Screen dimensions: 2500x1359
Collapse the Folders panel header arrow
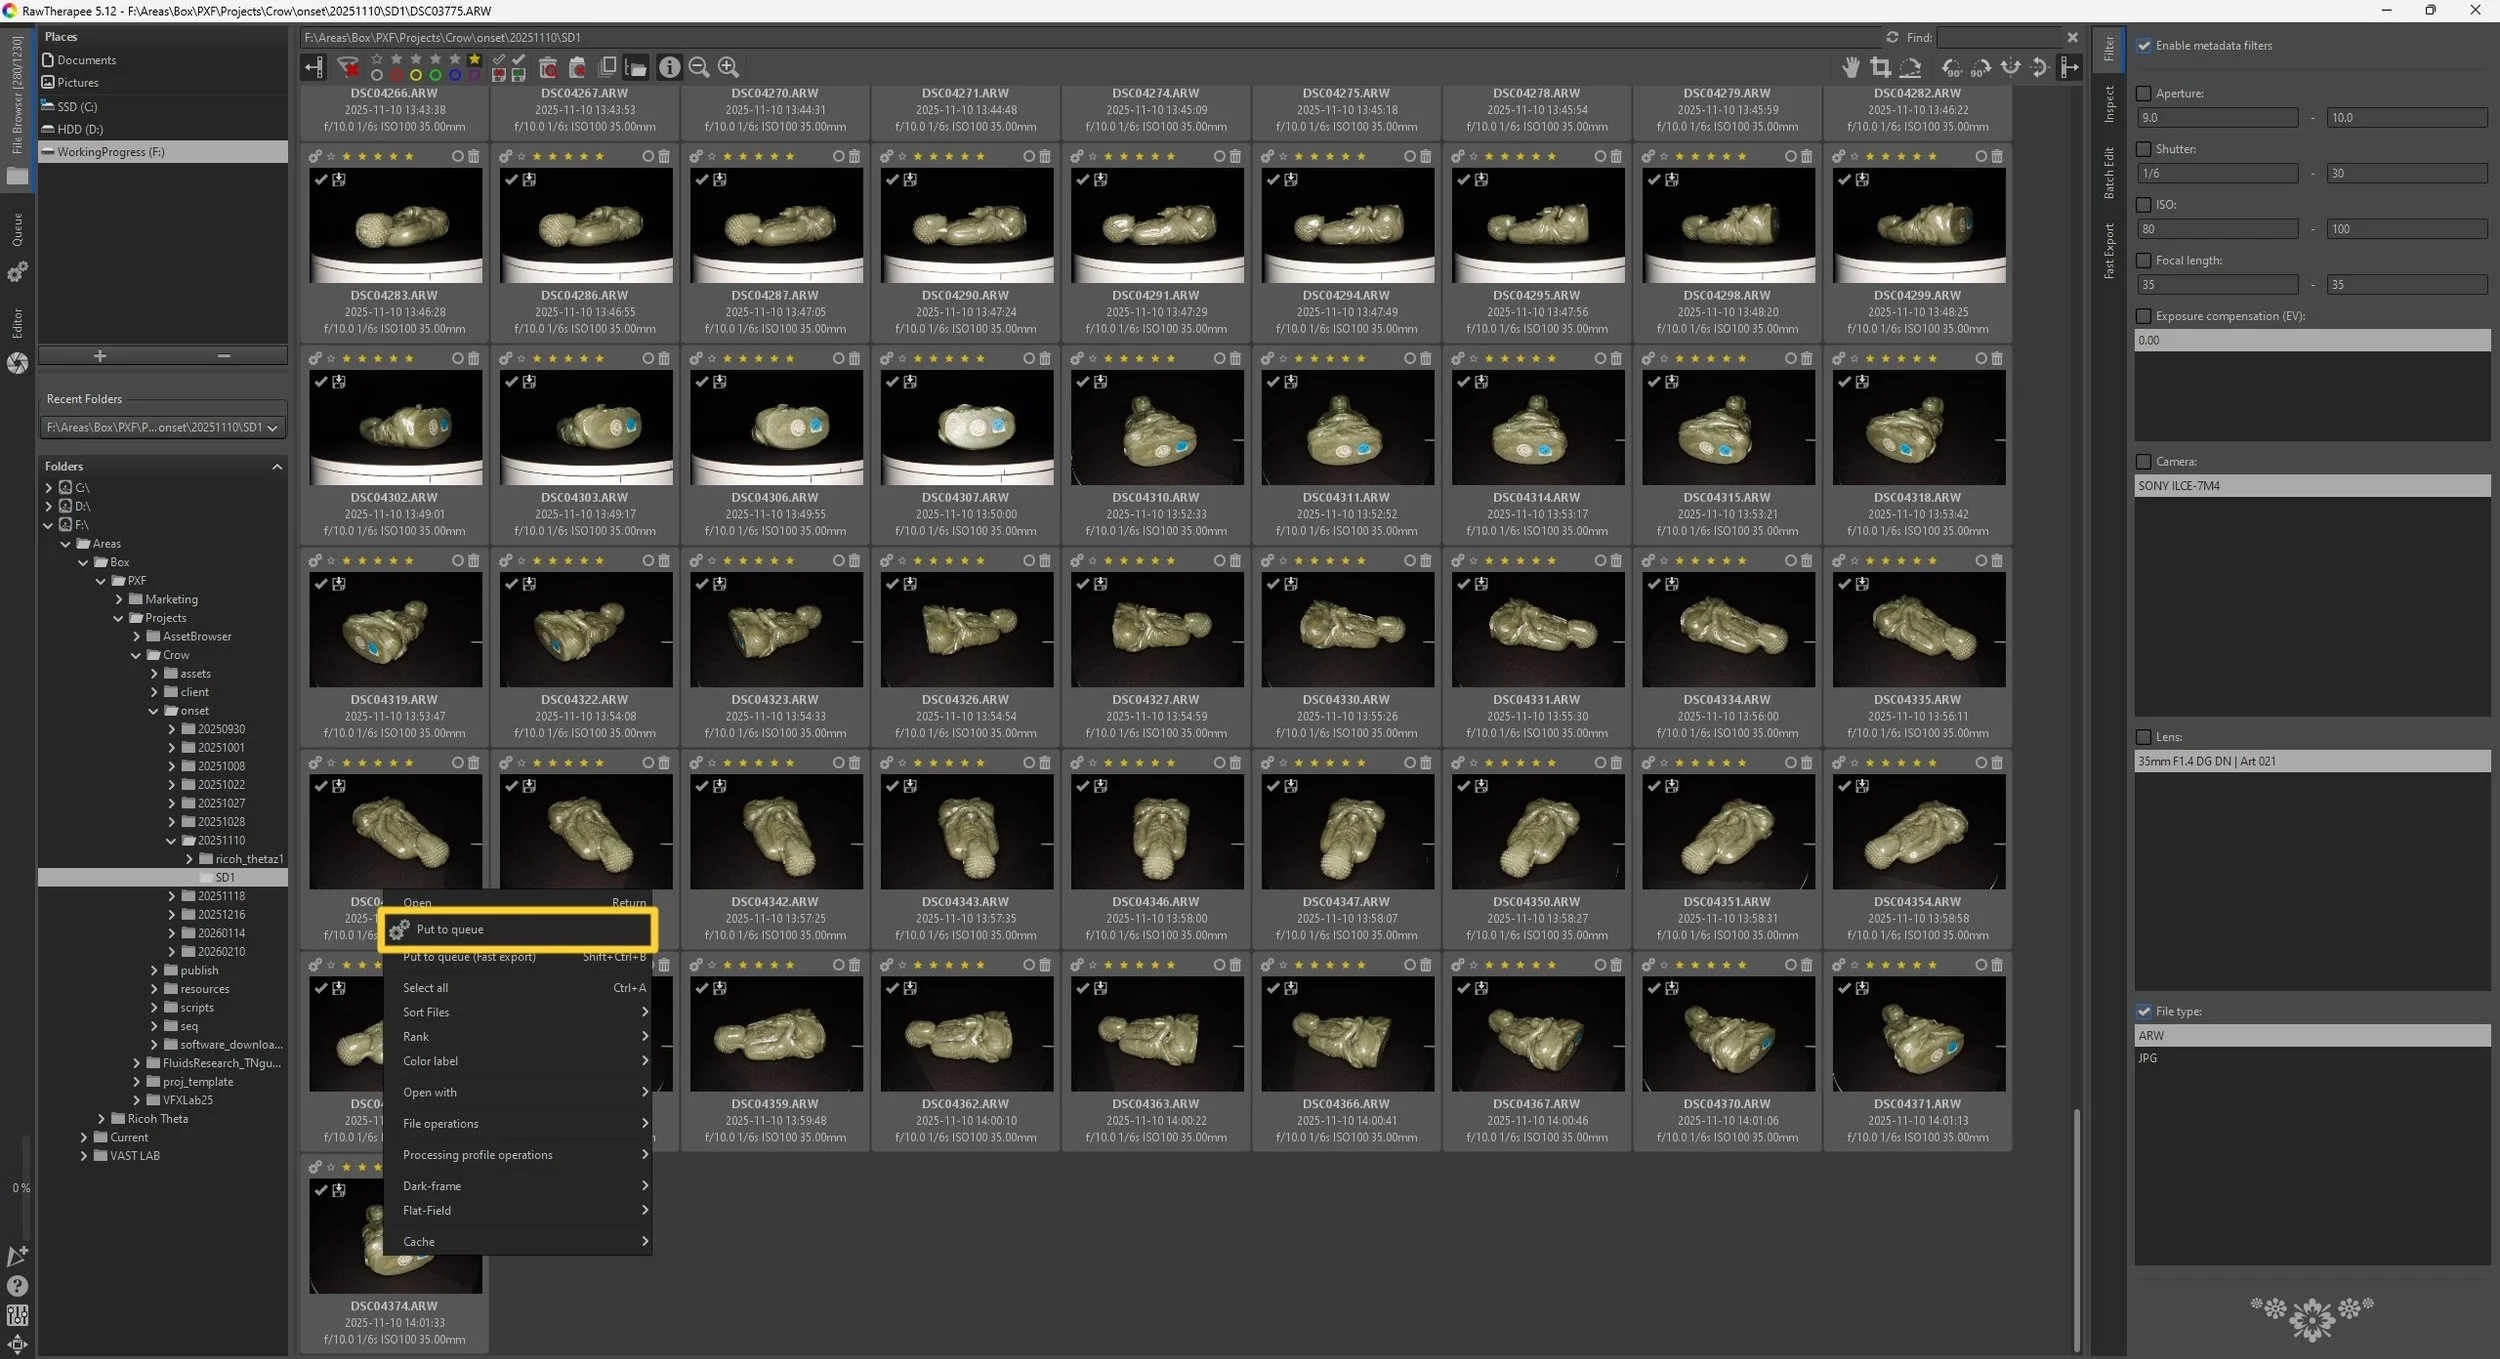click(277, 466)
